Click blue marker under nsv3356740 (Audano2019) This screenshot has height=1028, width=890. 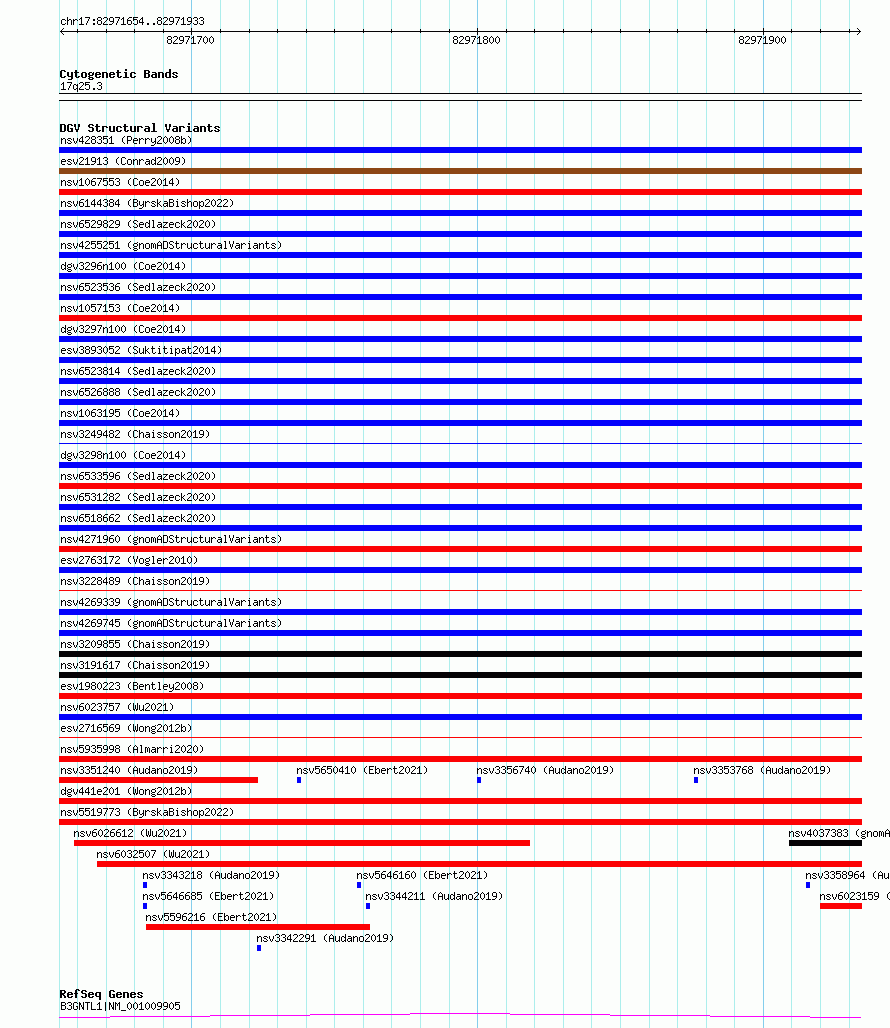(479, 780)
